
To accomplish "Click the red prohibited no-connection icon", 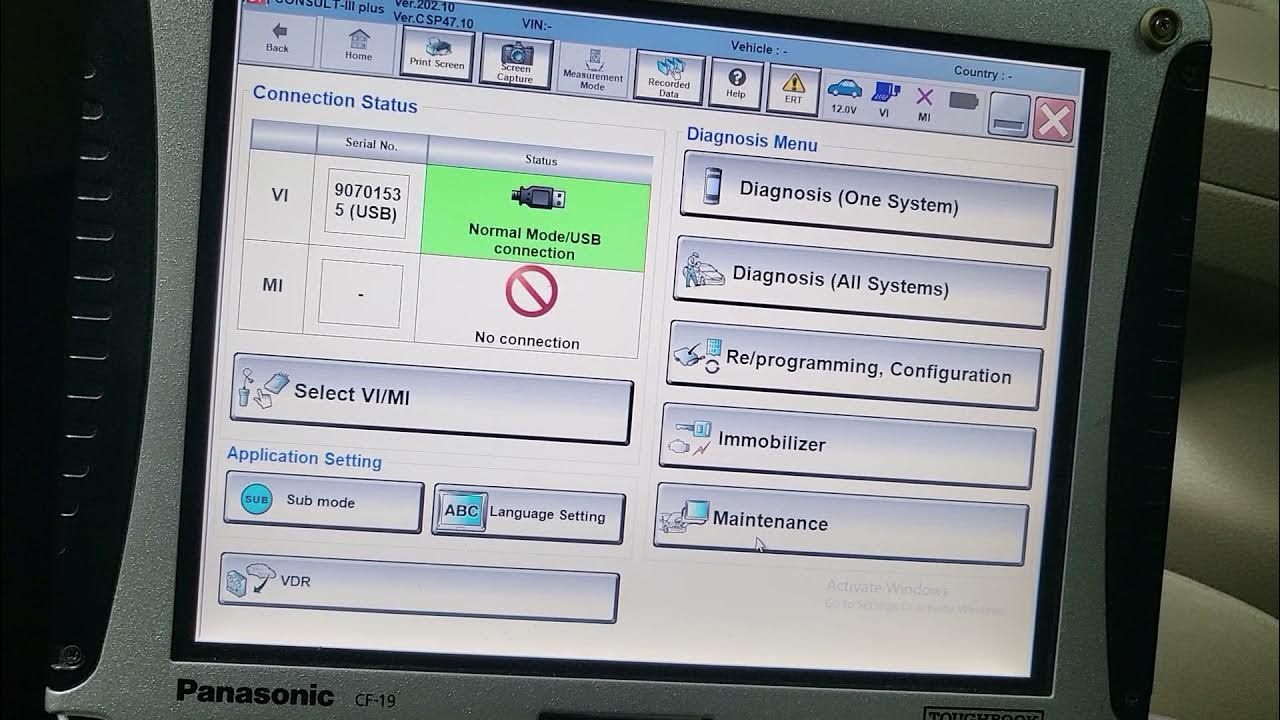I will 531,292.
